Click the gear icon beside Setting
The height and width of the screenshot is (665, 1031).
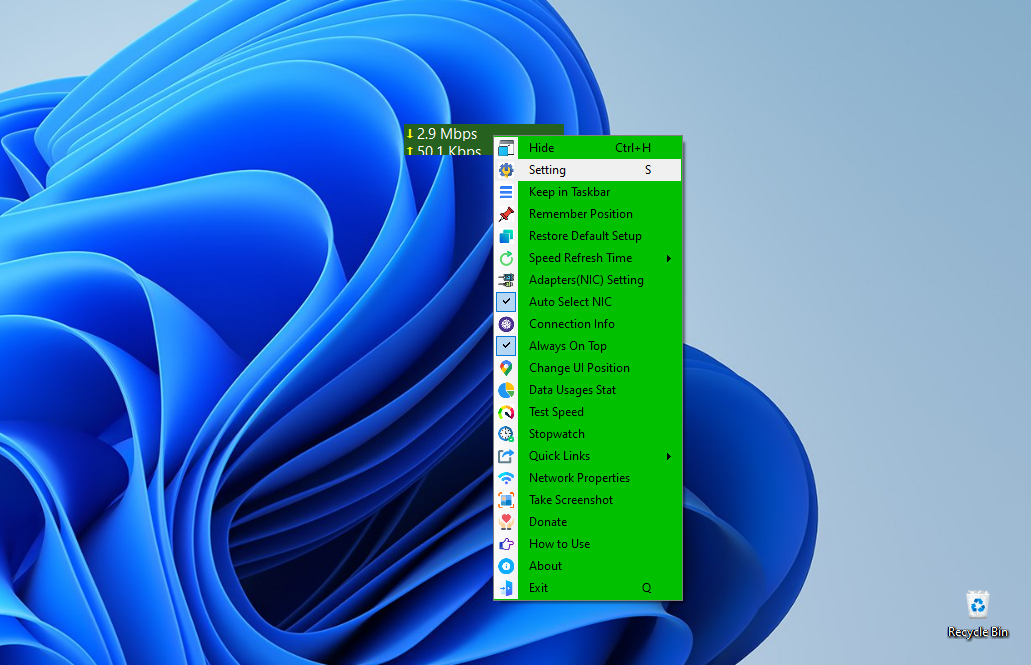[506, 170]
